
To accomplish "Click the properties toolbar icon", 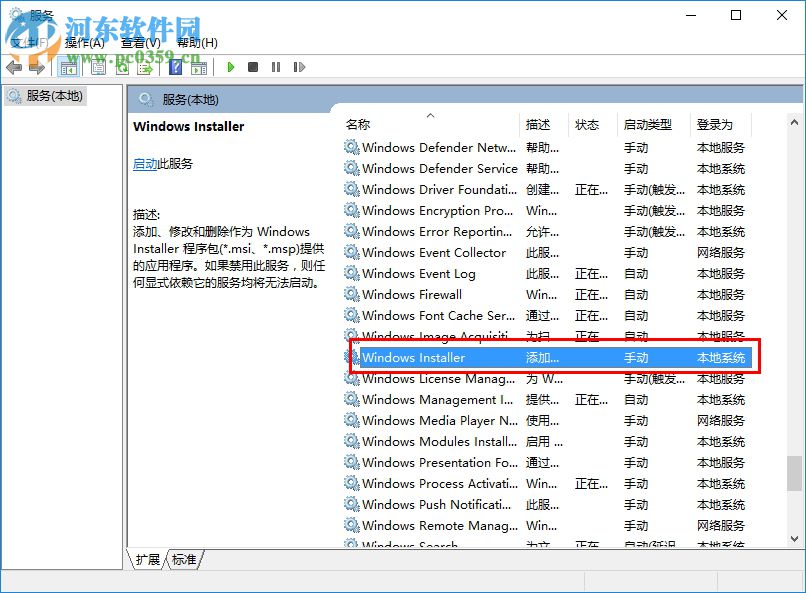I will click(98, 67).
